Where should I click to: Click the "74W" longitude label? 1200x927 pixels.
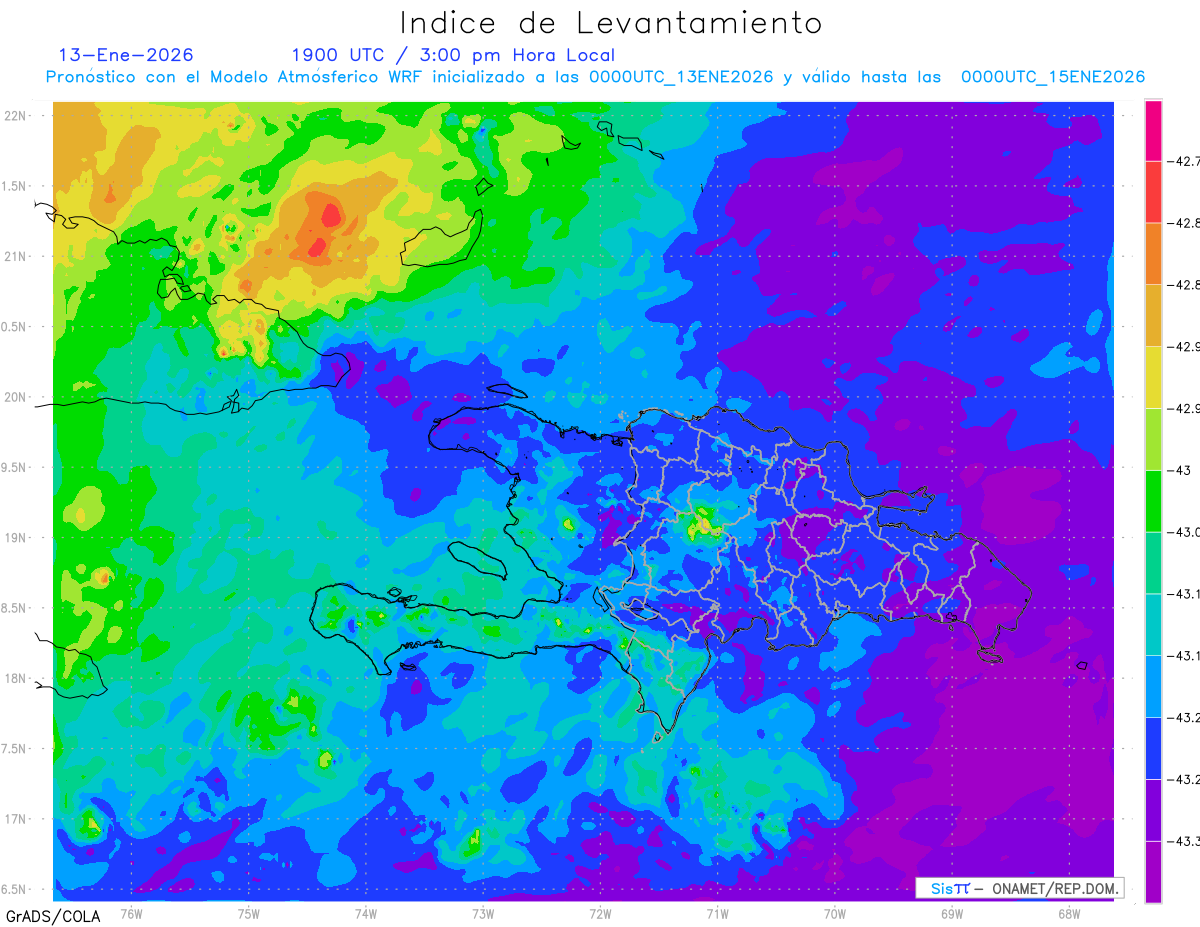366,913
